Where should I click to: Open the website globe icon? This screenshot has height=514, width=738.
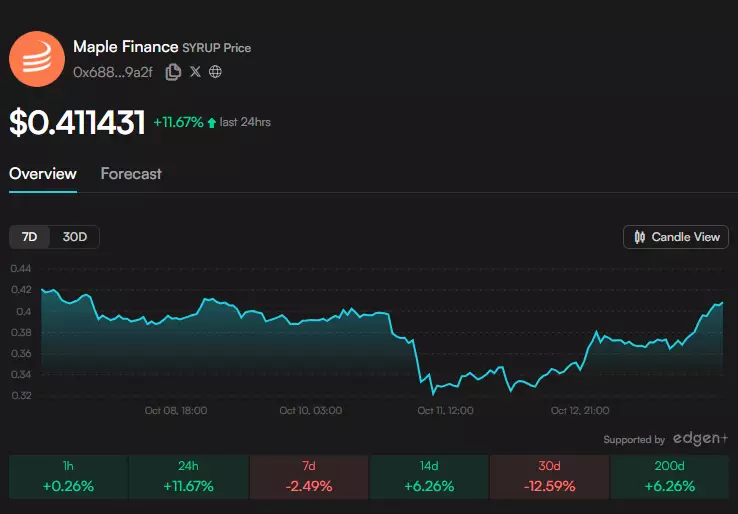click(x=215, y=72)
